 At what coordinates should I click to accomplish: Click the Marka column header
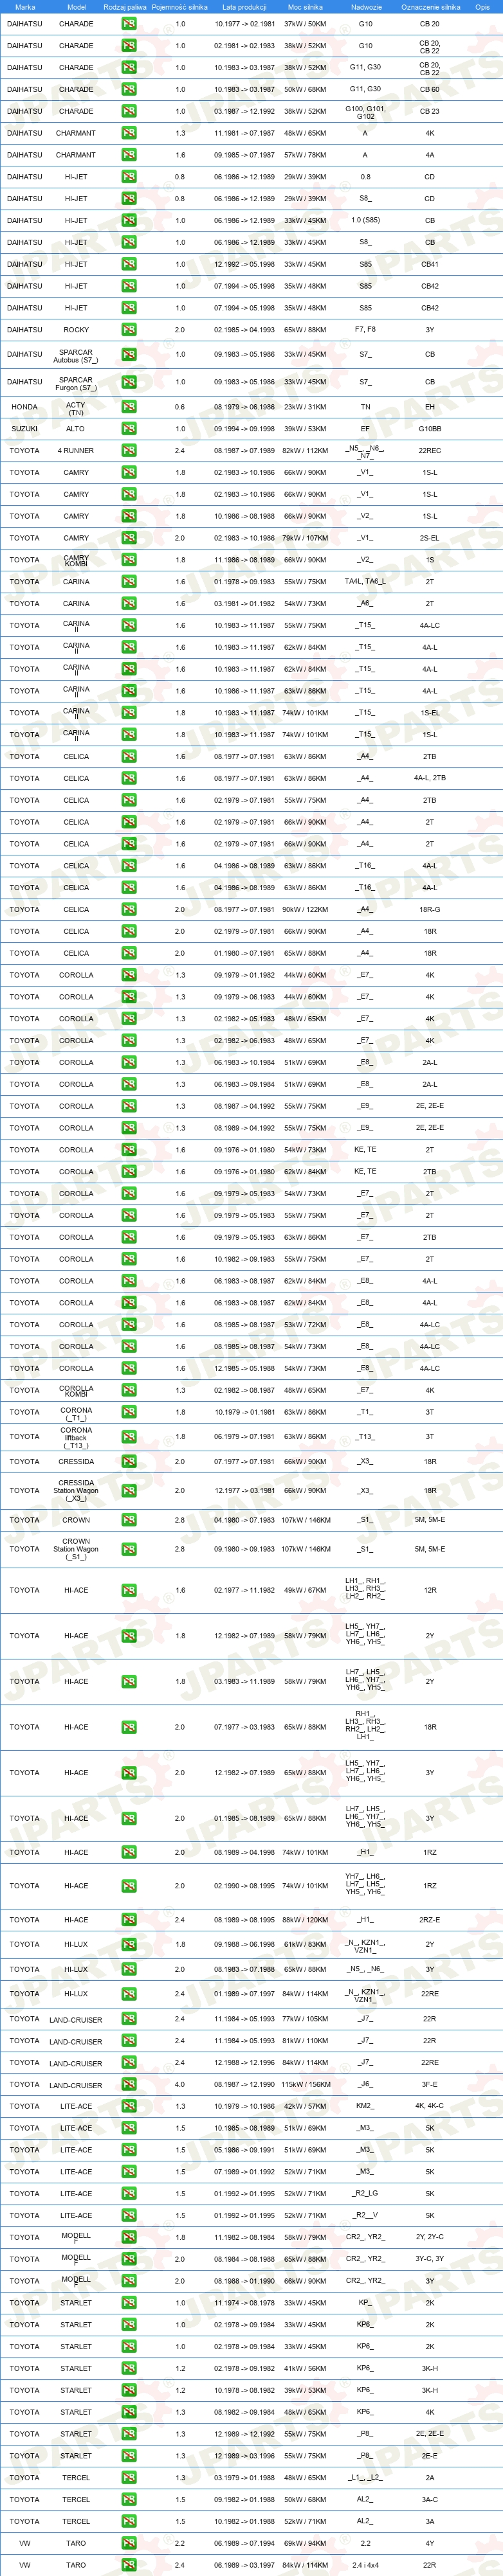click(x=25, y=7)
